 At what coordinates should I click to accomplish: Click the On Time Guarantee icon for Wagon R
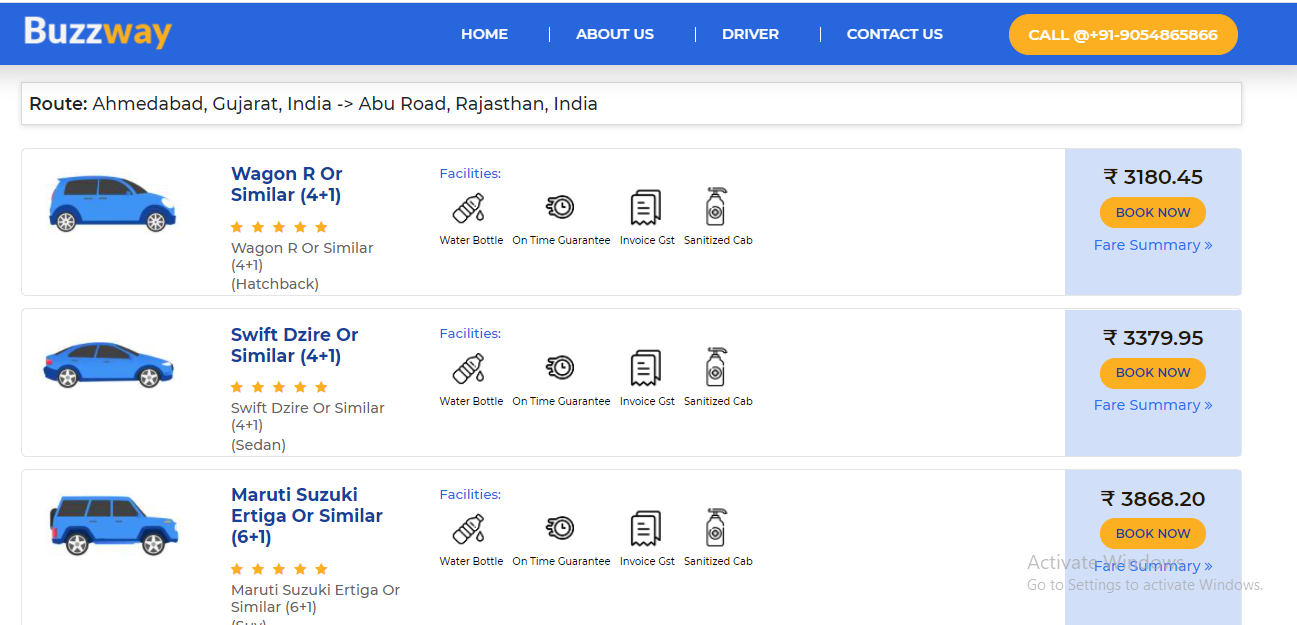coord(560,207)
